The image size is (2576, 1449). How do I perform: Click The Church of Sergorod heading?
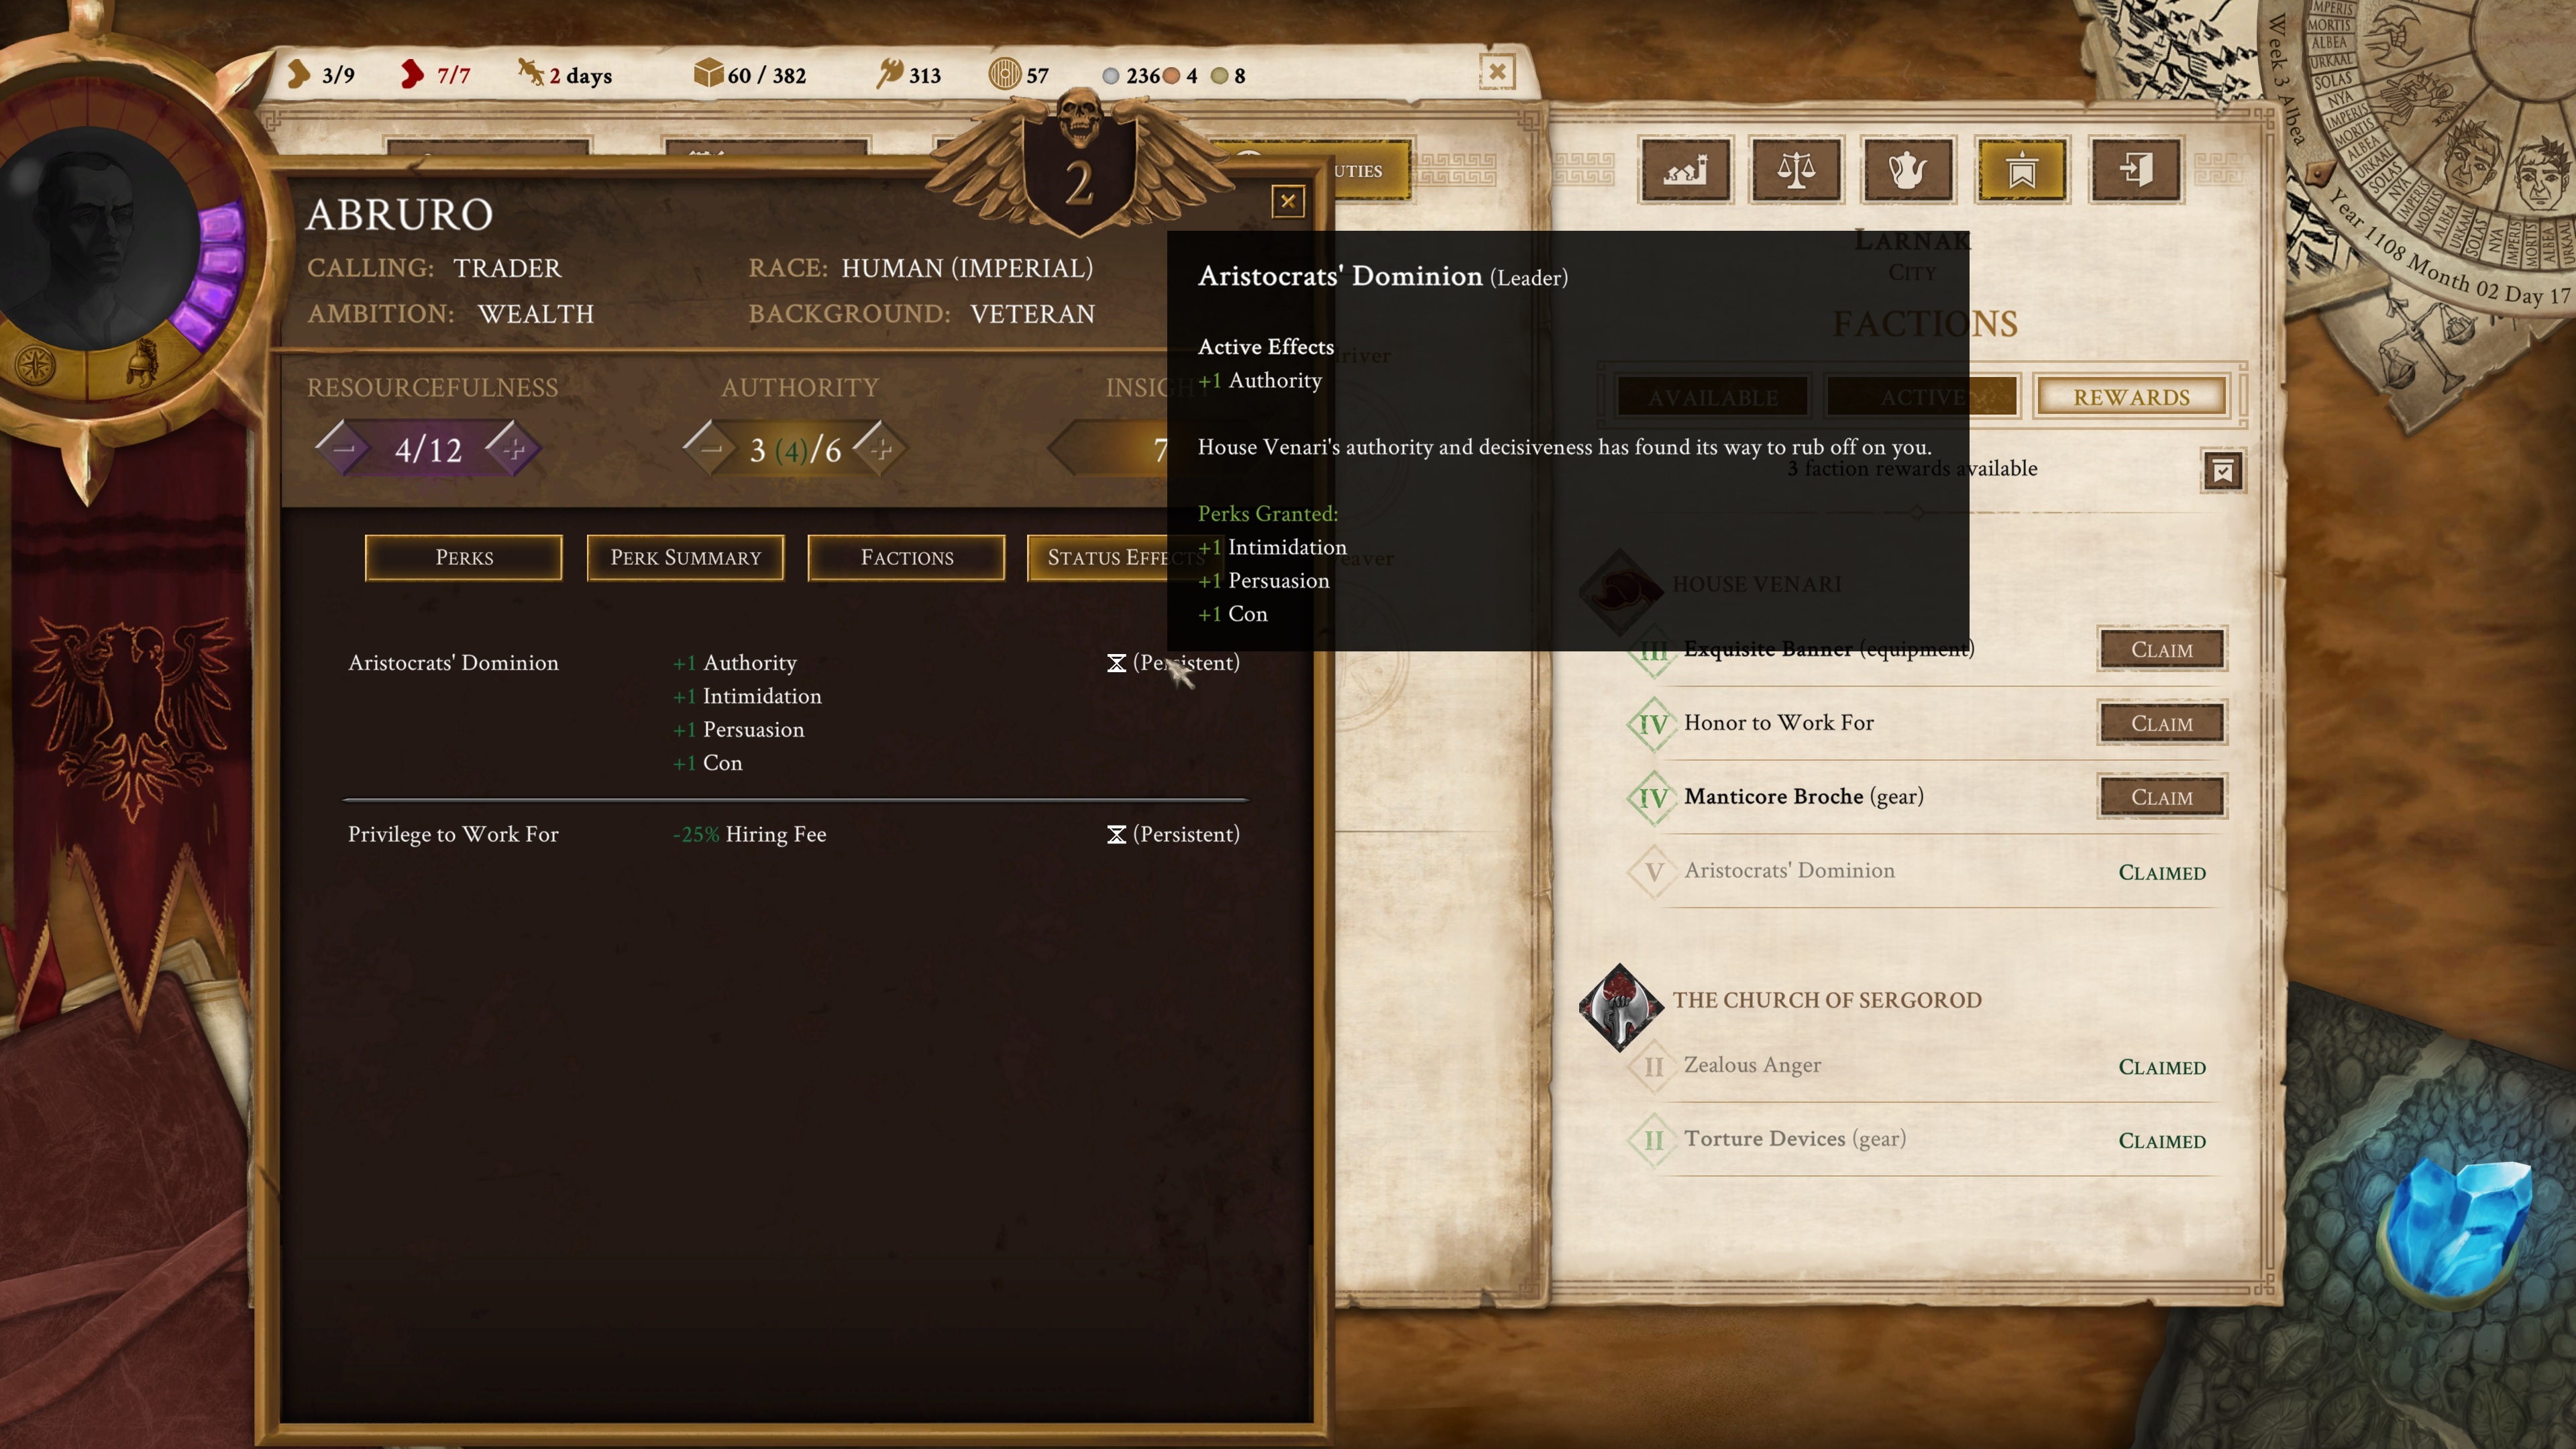coord(1826,1000)
